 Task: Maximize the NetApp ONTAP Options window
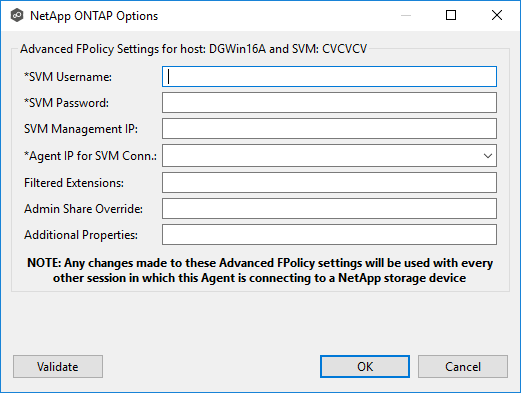point(451,15)
